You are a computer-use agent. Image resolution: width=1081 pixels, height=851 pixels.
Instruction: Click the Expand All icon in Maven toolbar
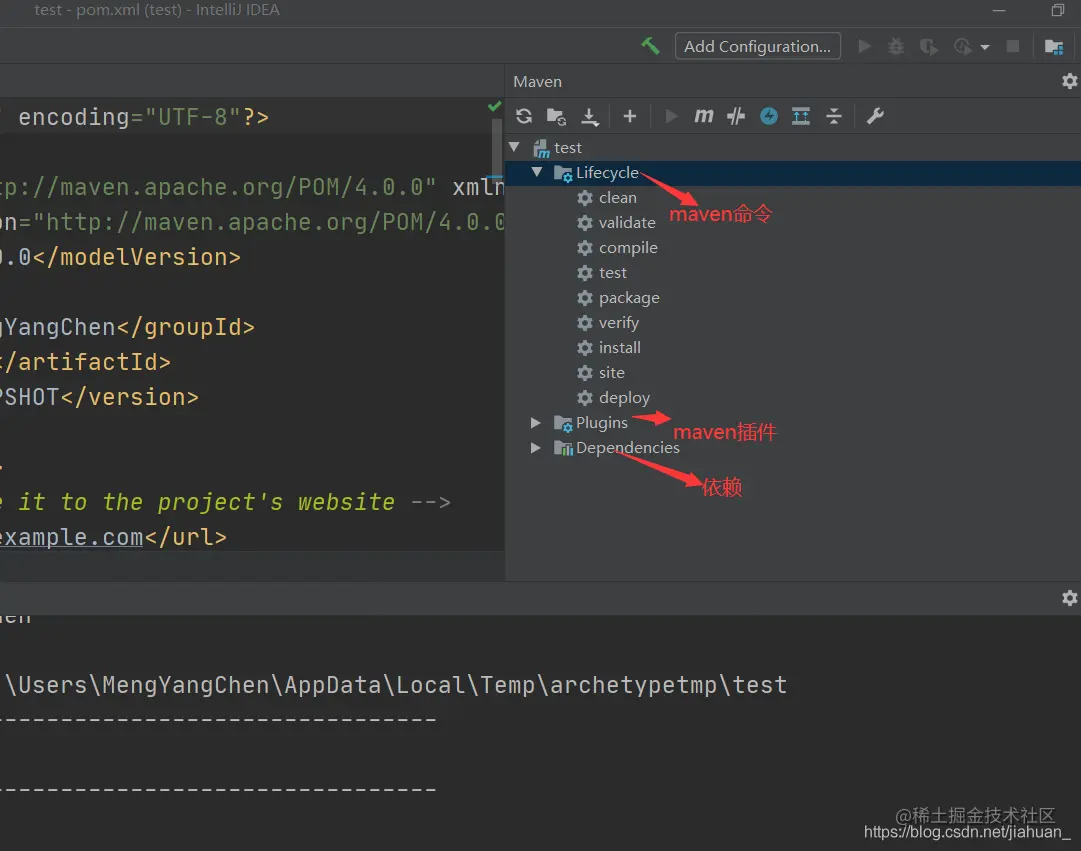[x=801, y=116]
